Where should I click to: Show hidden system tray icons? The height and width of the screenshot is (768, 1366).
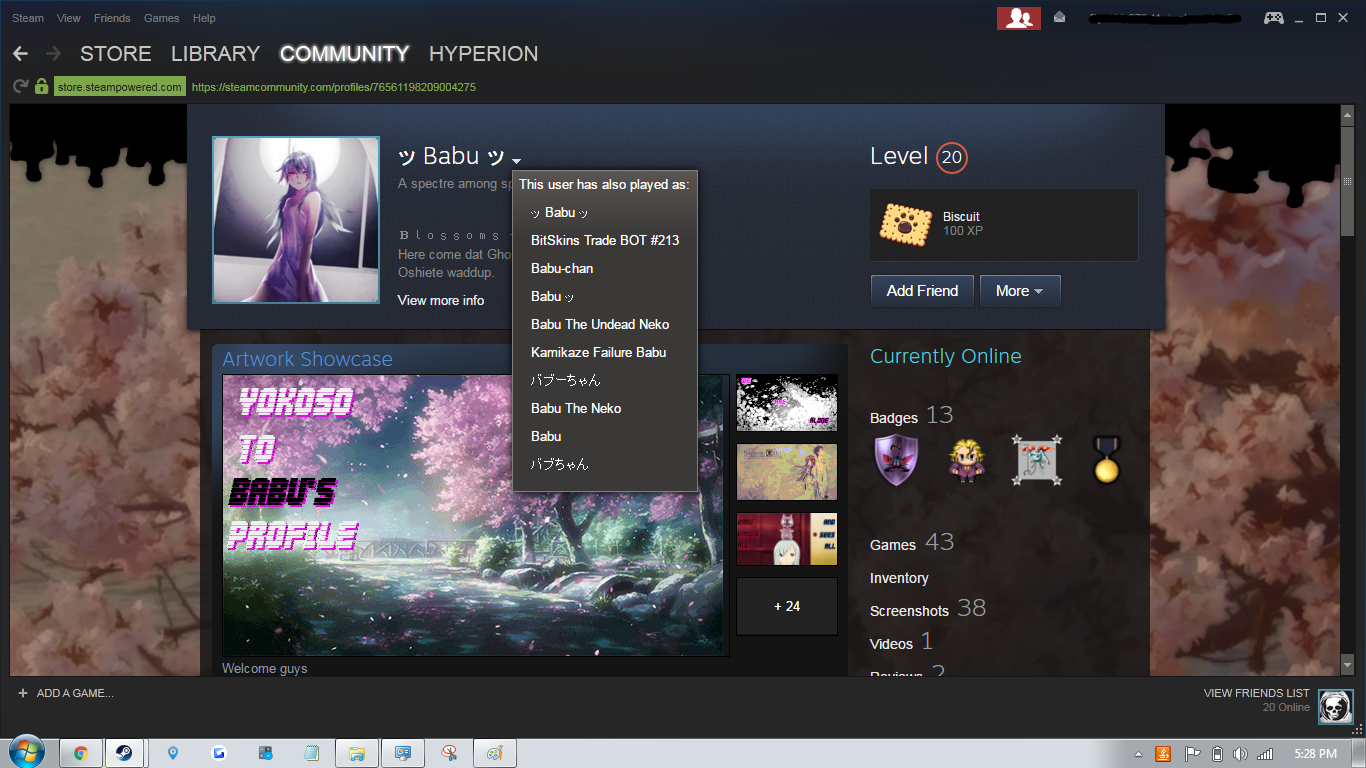[x=1138, y=754]
